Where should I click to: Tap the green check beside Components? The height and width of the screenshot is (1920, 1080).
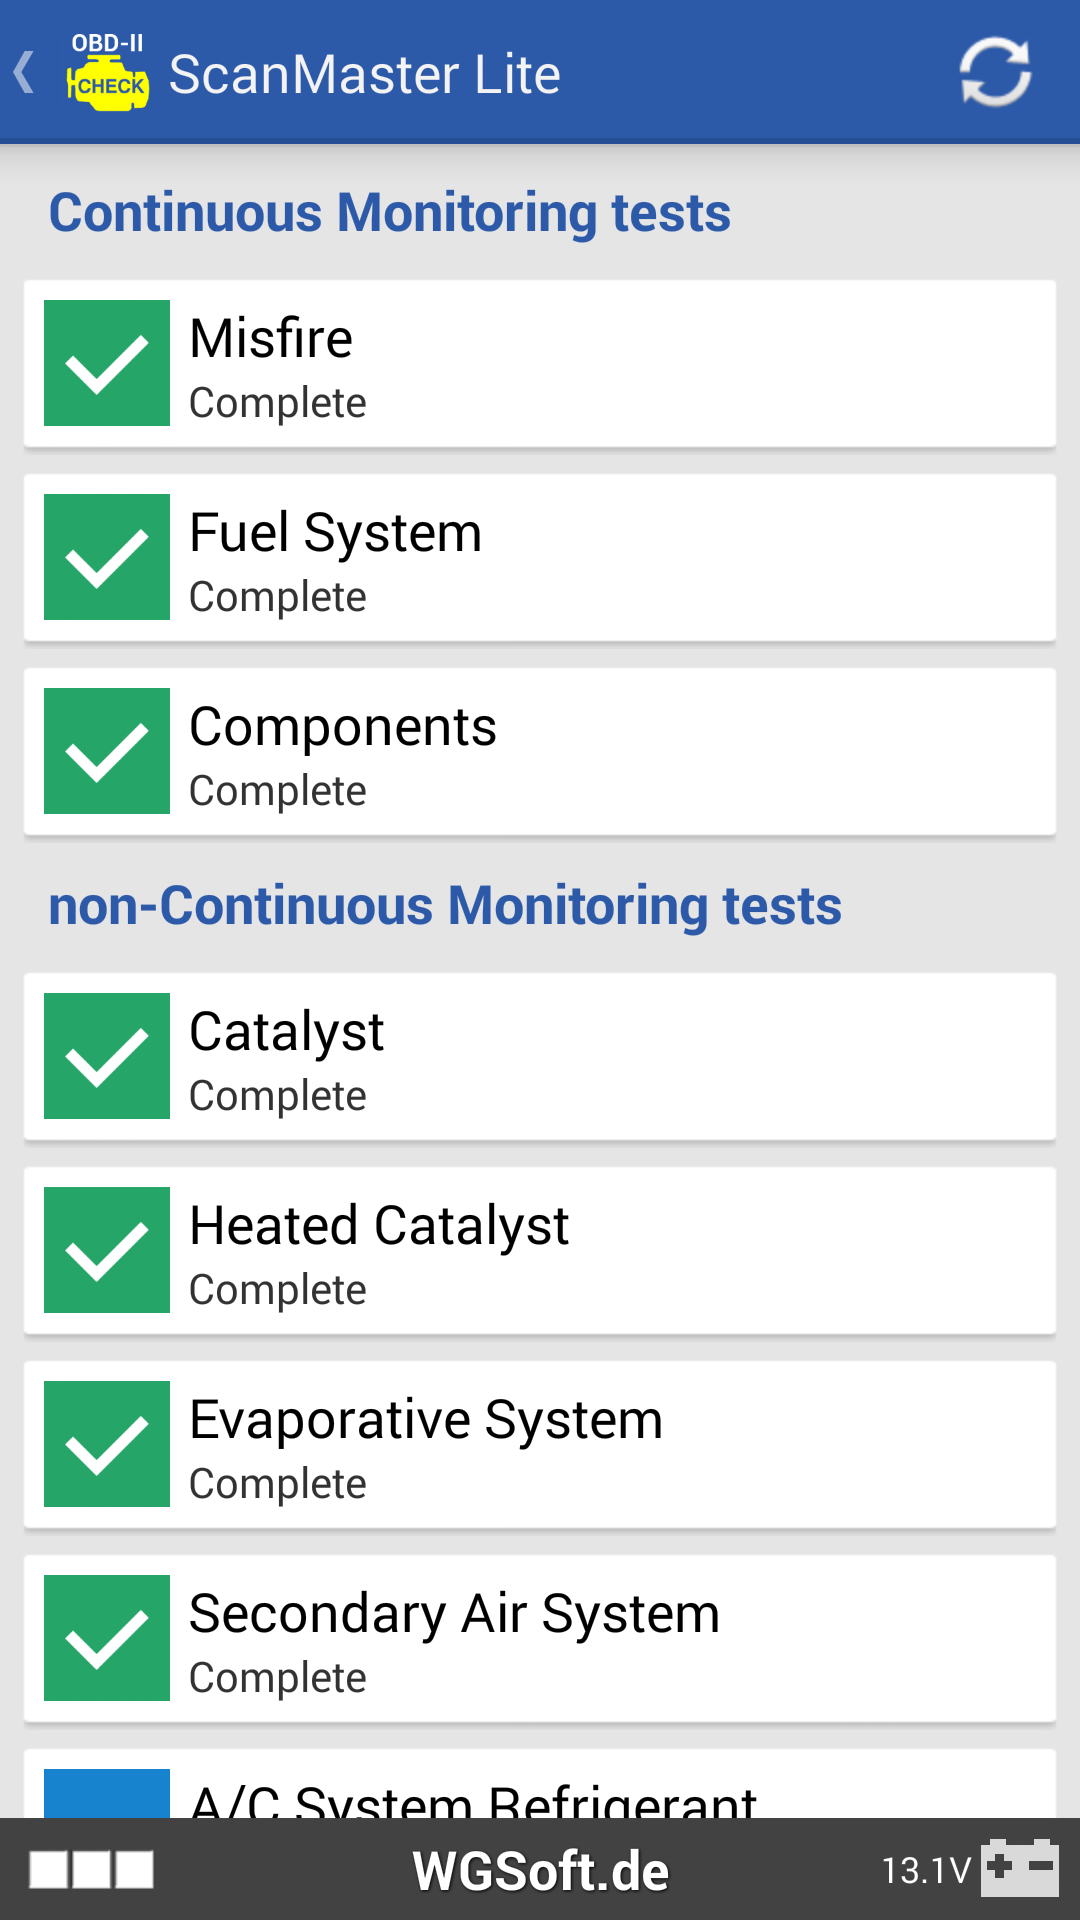(107, 751)
